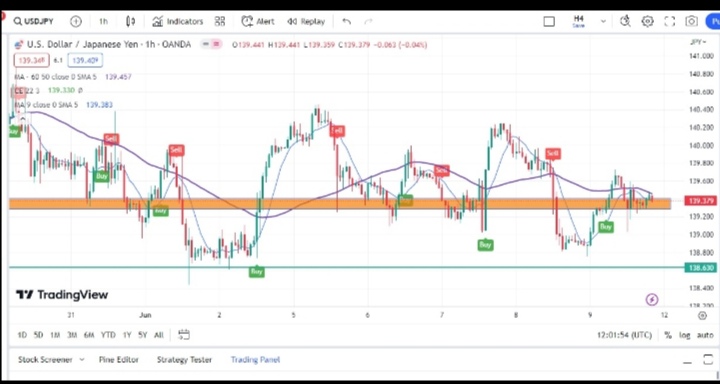
Task: Set chart range to 3M
Action: pyautogui.click(x=72, y=335)
